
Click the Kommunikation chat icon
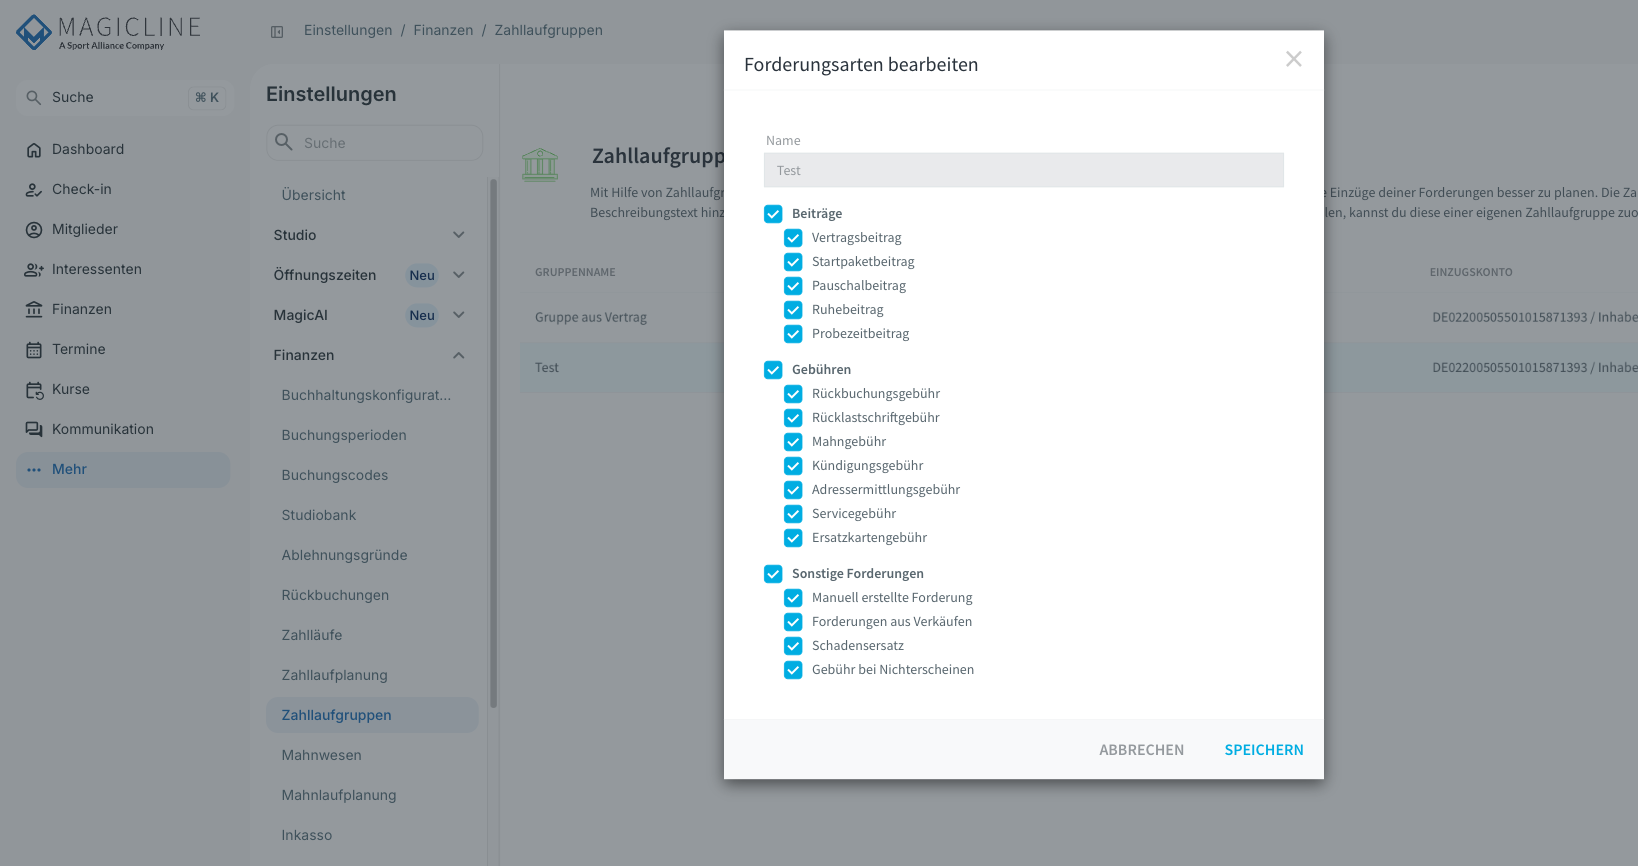point(34,430)
